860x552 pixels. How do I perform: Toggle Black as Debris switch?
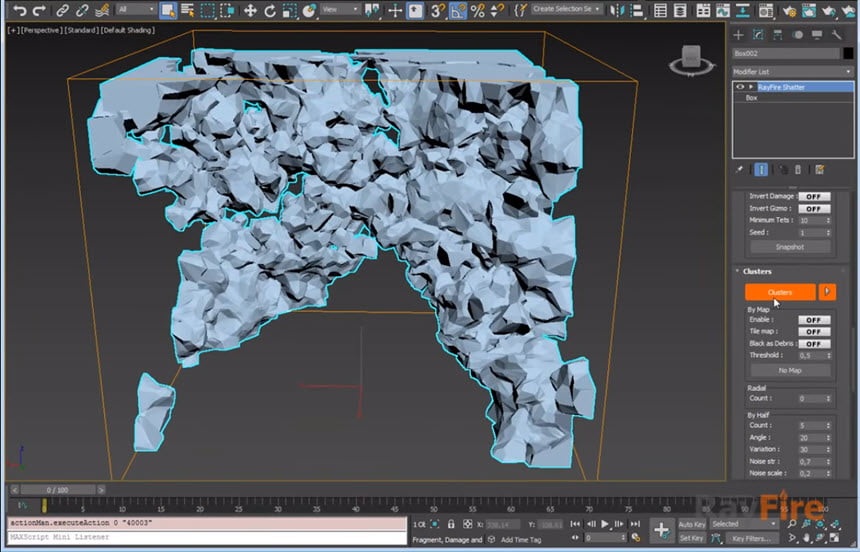(x=814, y=344)
